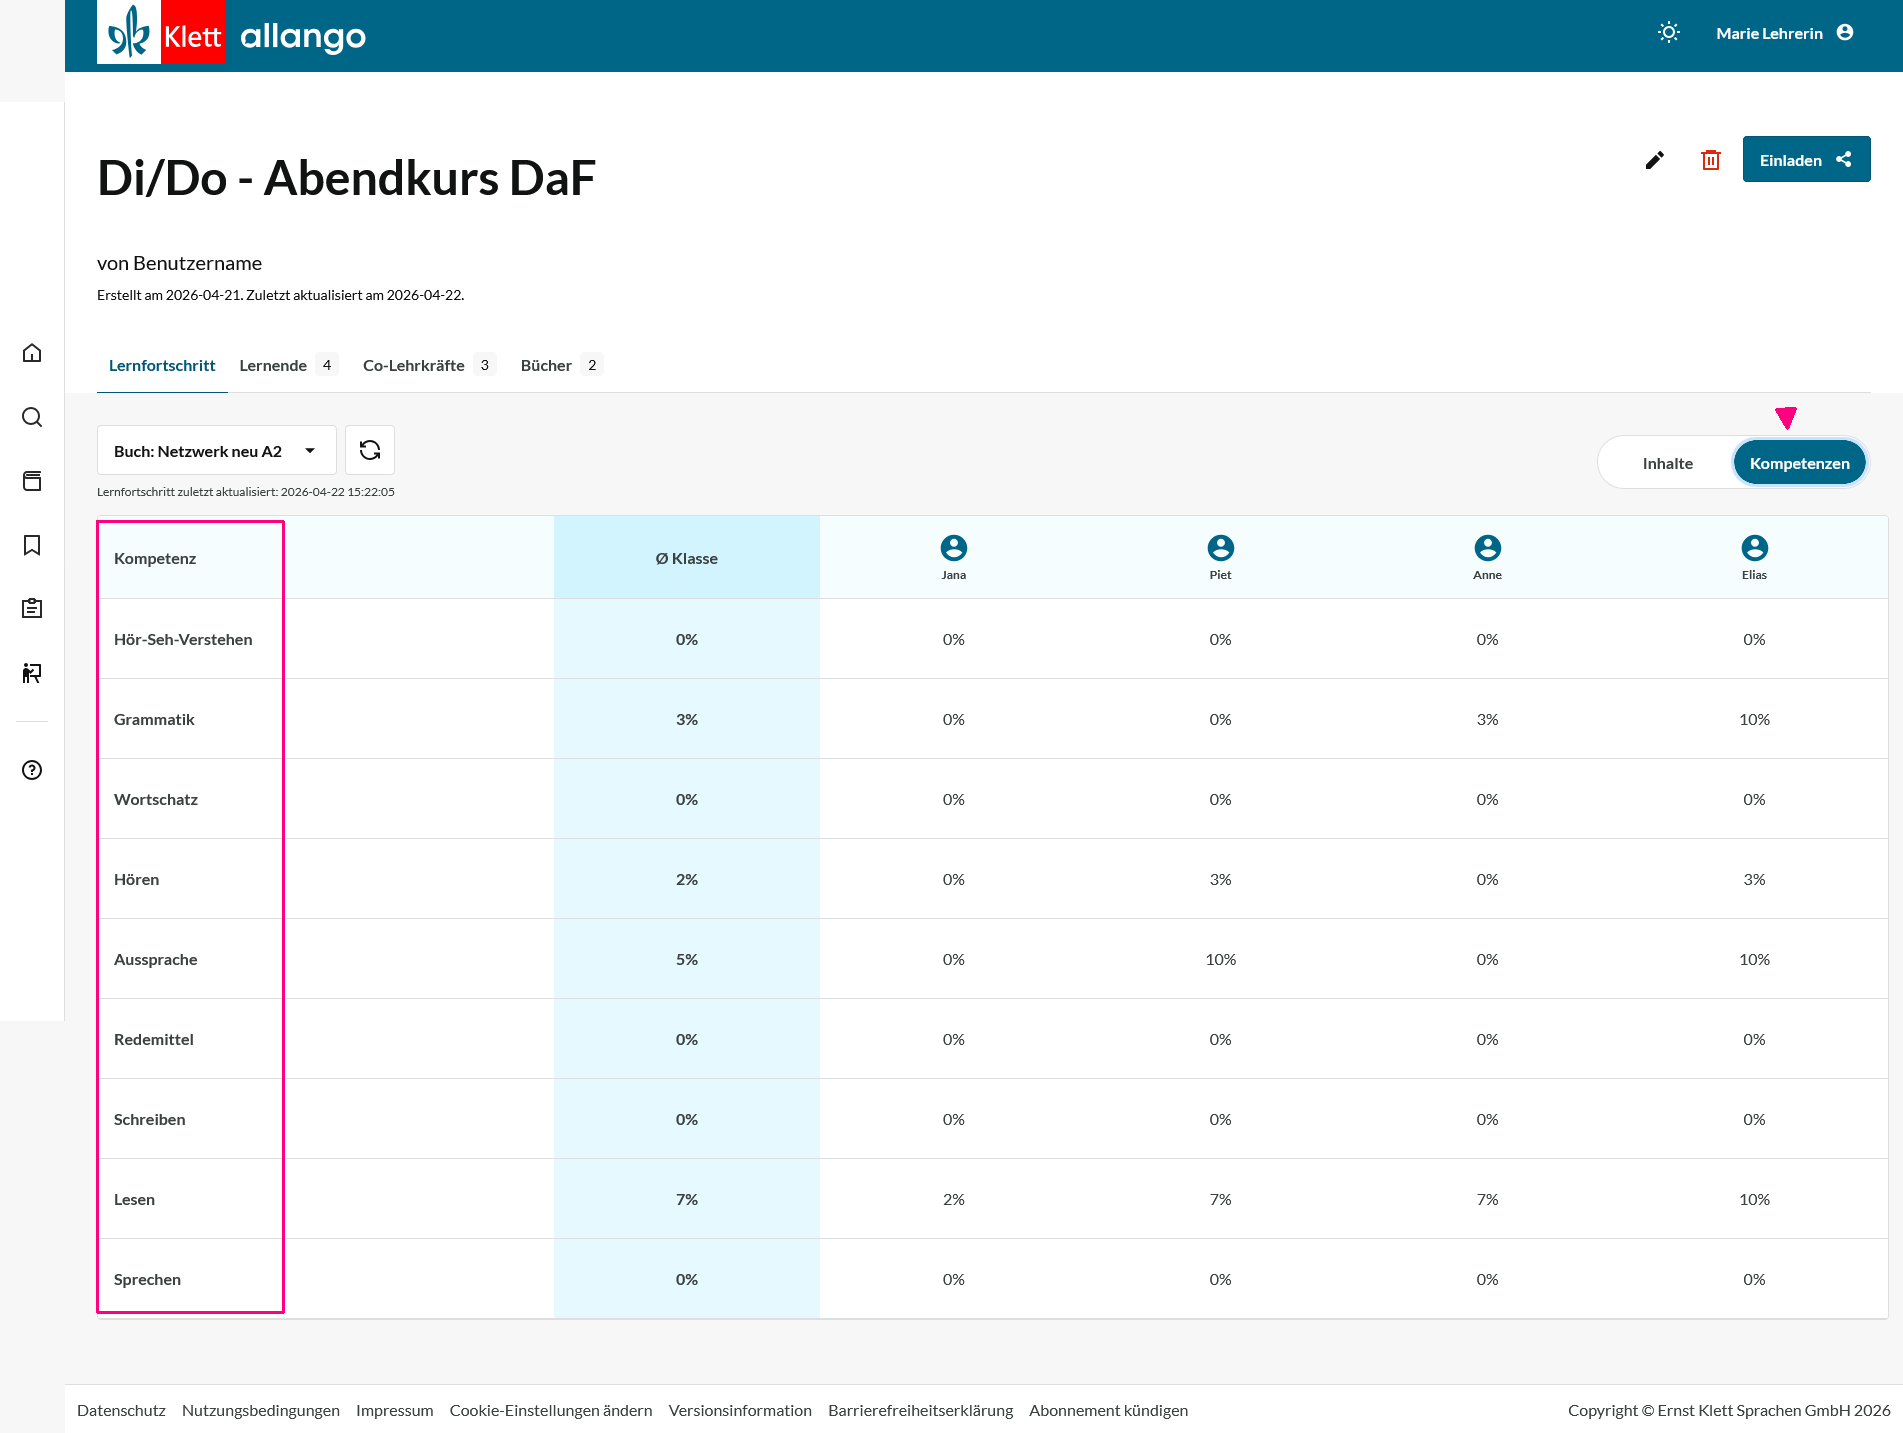Viewport: 1903px width, 1433px height.
Task: Select the Kompetenzen view toggle
Action: (1799, 463)
